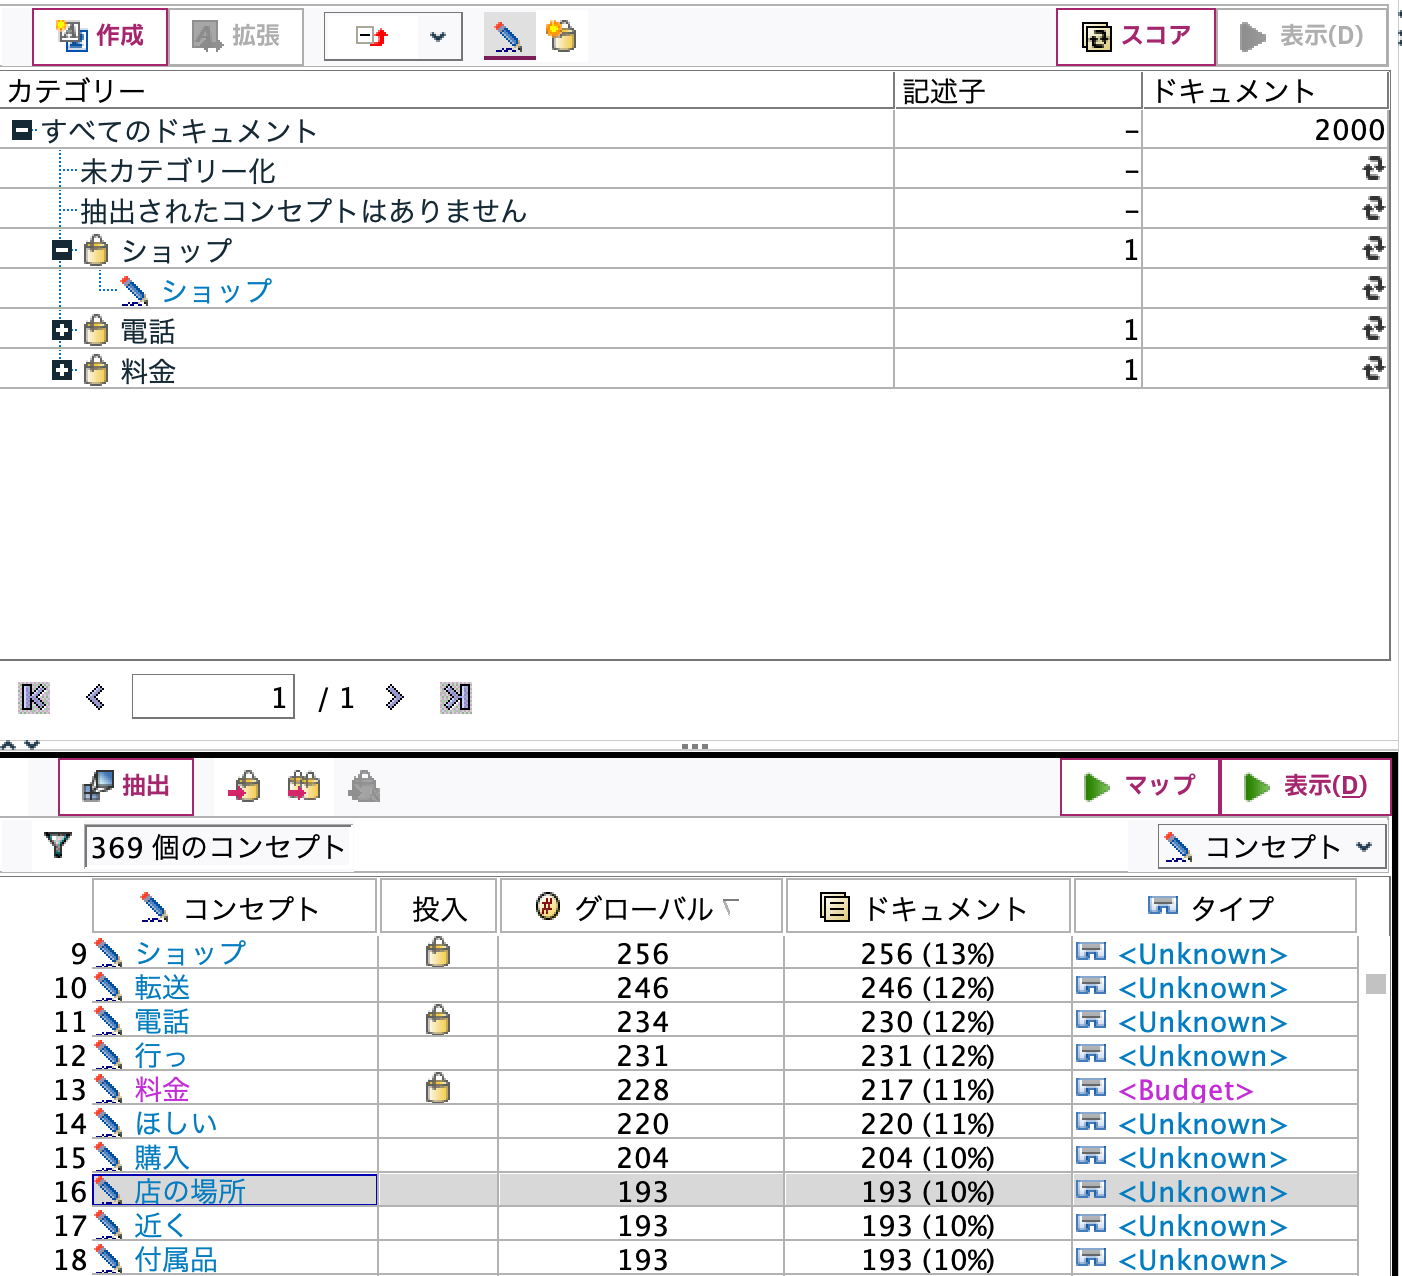Toggle the 投入 bucket marker for ショップ concept
Viewport: 1402px width, 1276px height.
(x=437, y=953)
